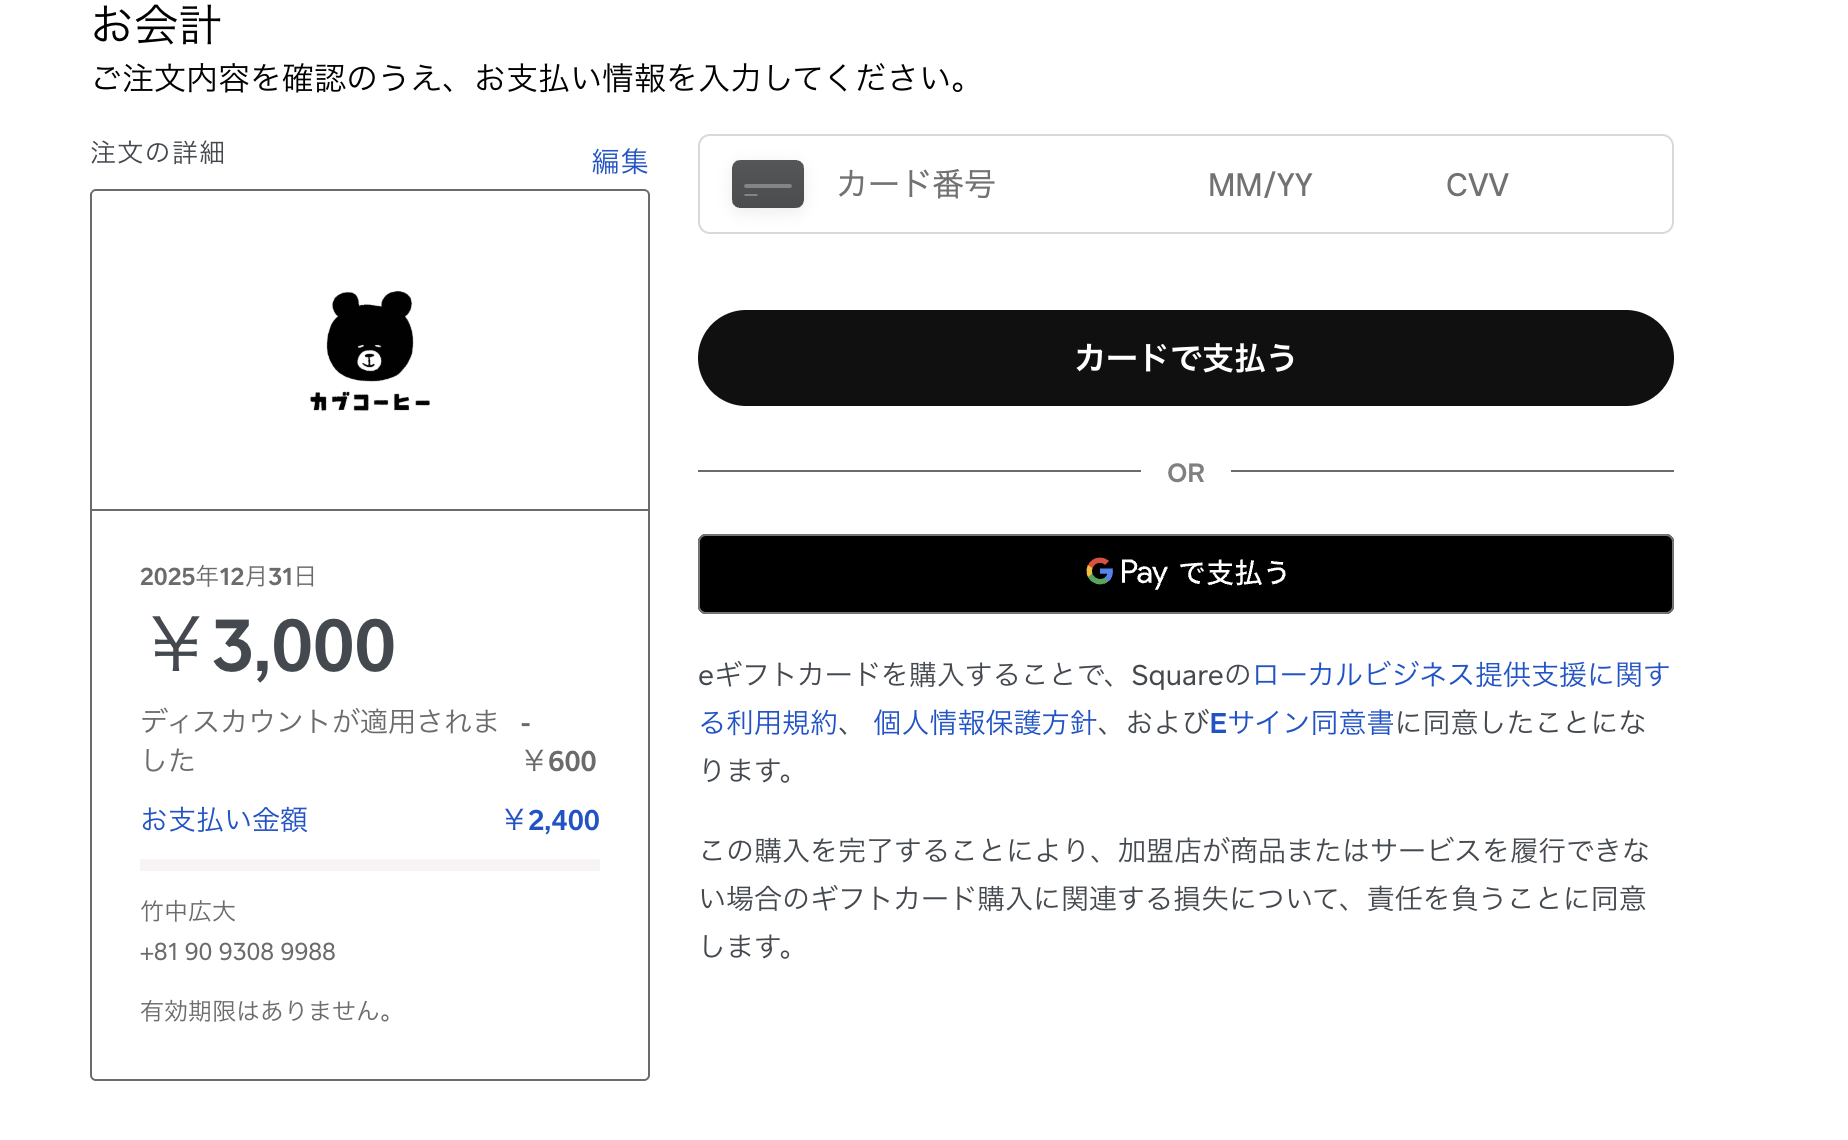
Task: Pay using the G Pay で支払う button
Action: point(1185,574)
